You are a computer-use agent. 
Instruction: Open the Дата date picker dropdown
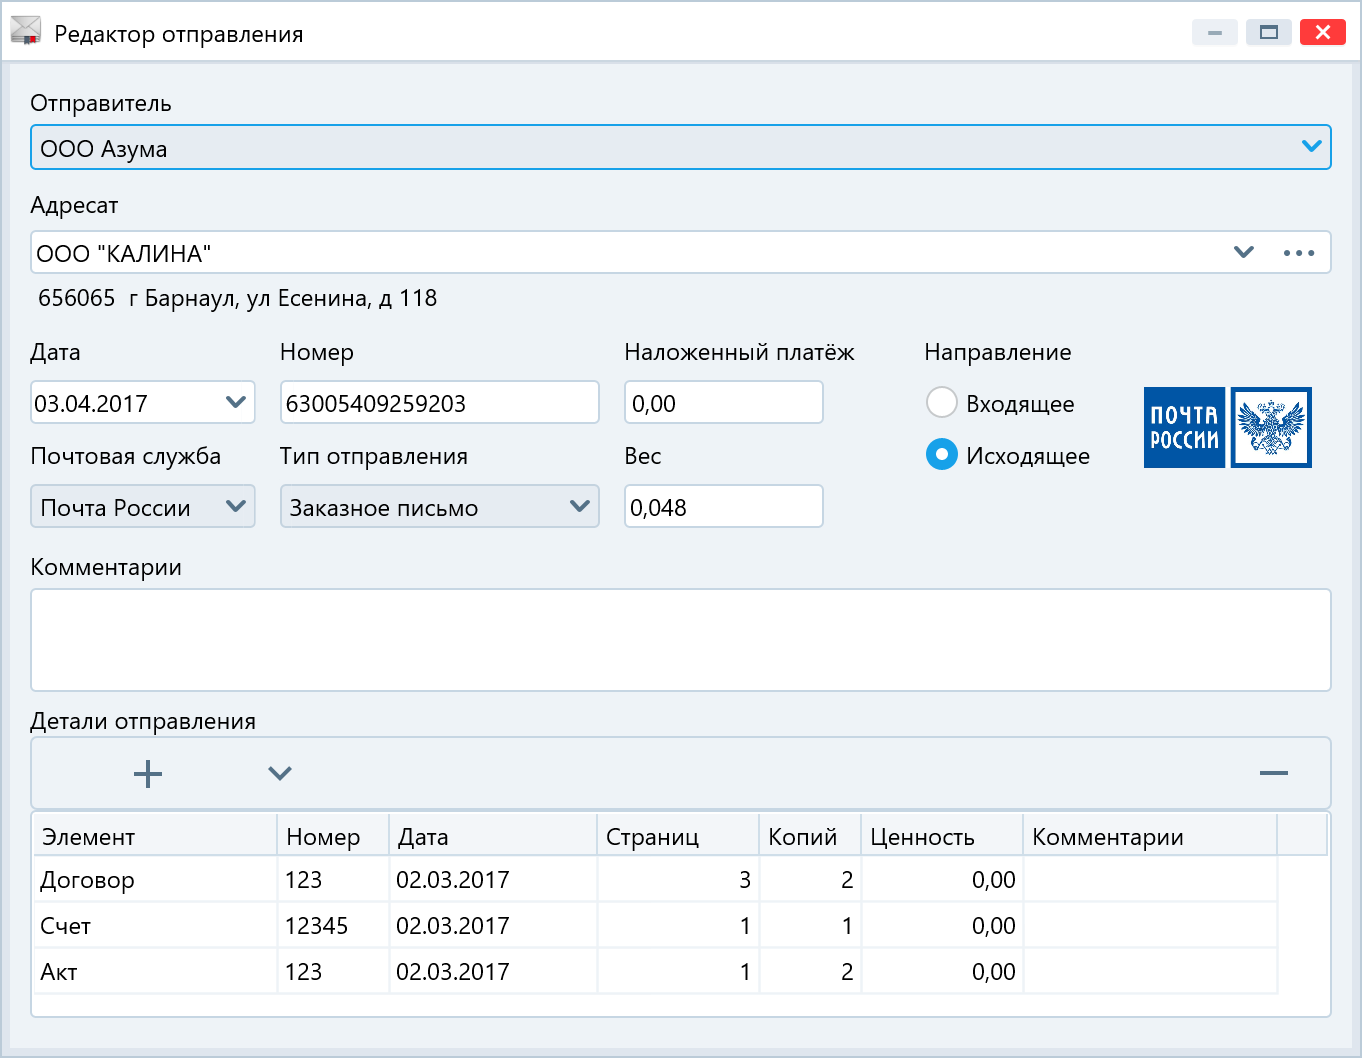coord(236,402)
